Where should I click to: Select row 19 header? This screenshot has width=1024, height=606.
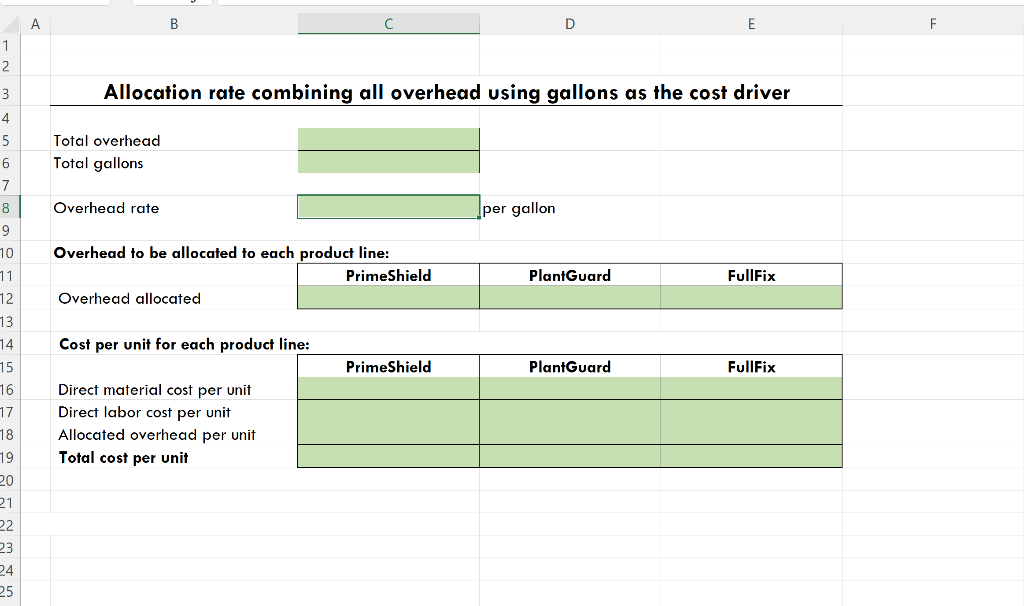(x=10, y=457)
